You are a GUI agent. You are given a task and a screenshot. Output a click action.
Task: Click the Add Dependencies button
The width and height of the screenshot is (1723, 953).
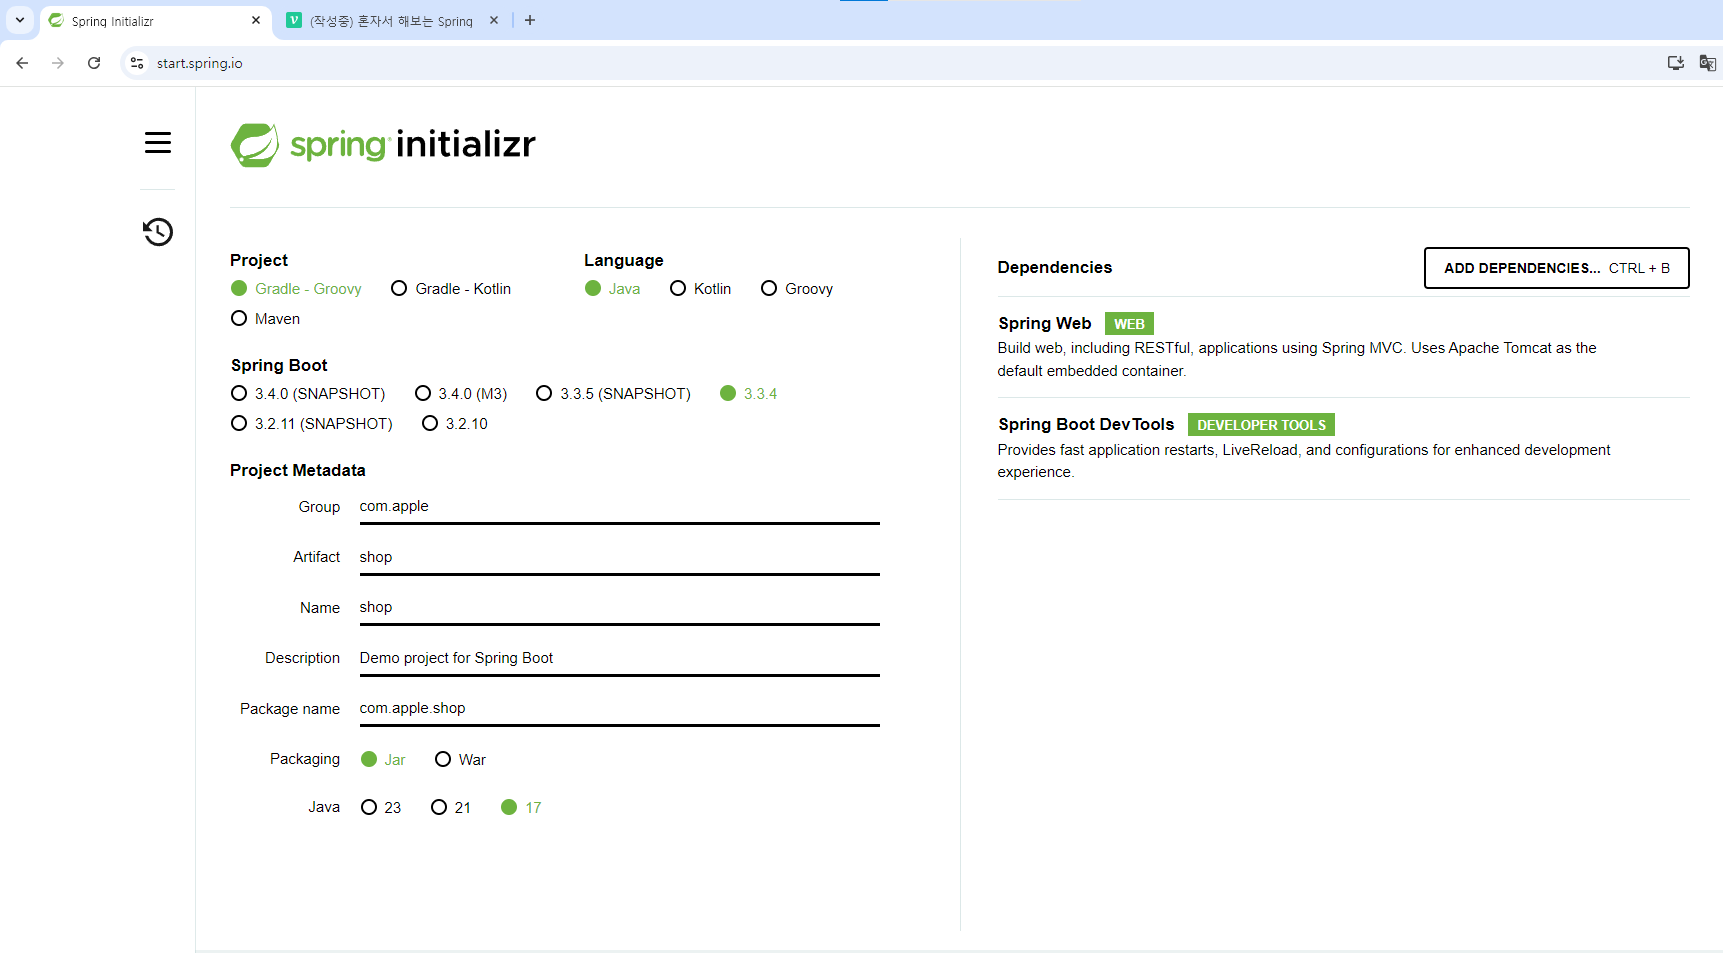pyautogui.click(x=1557, y=268)
